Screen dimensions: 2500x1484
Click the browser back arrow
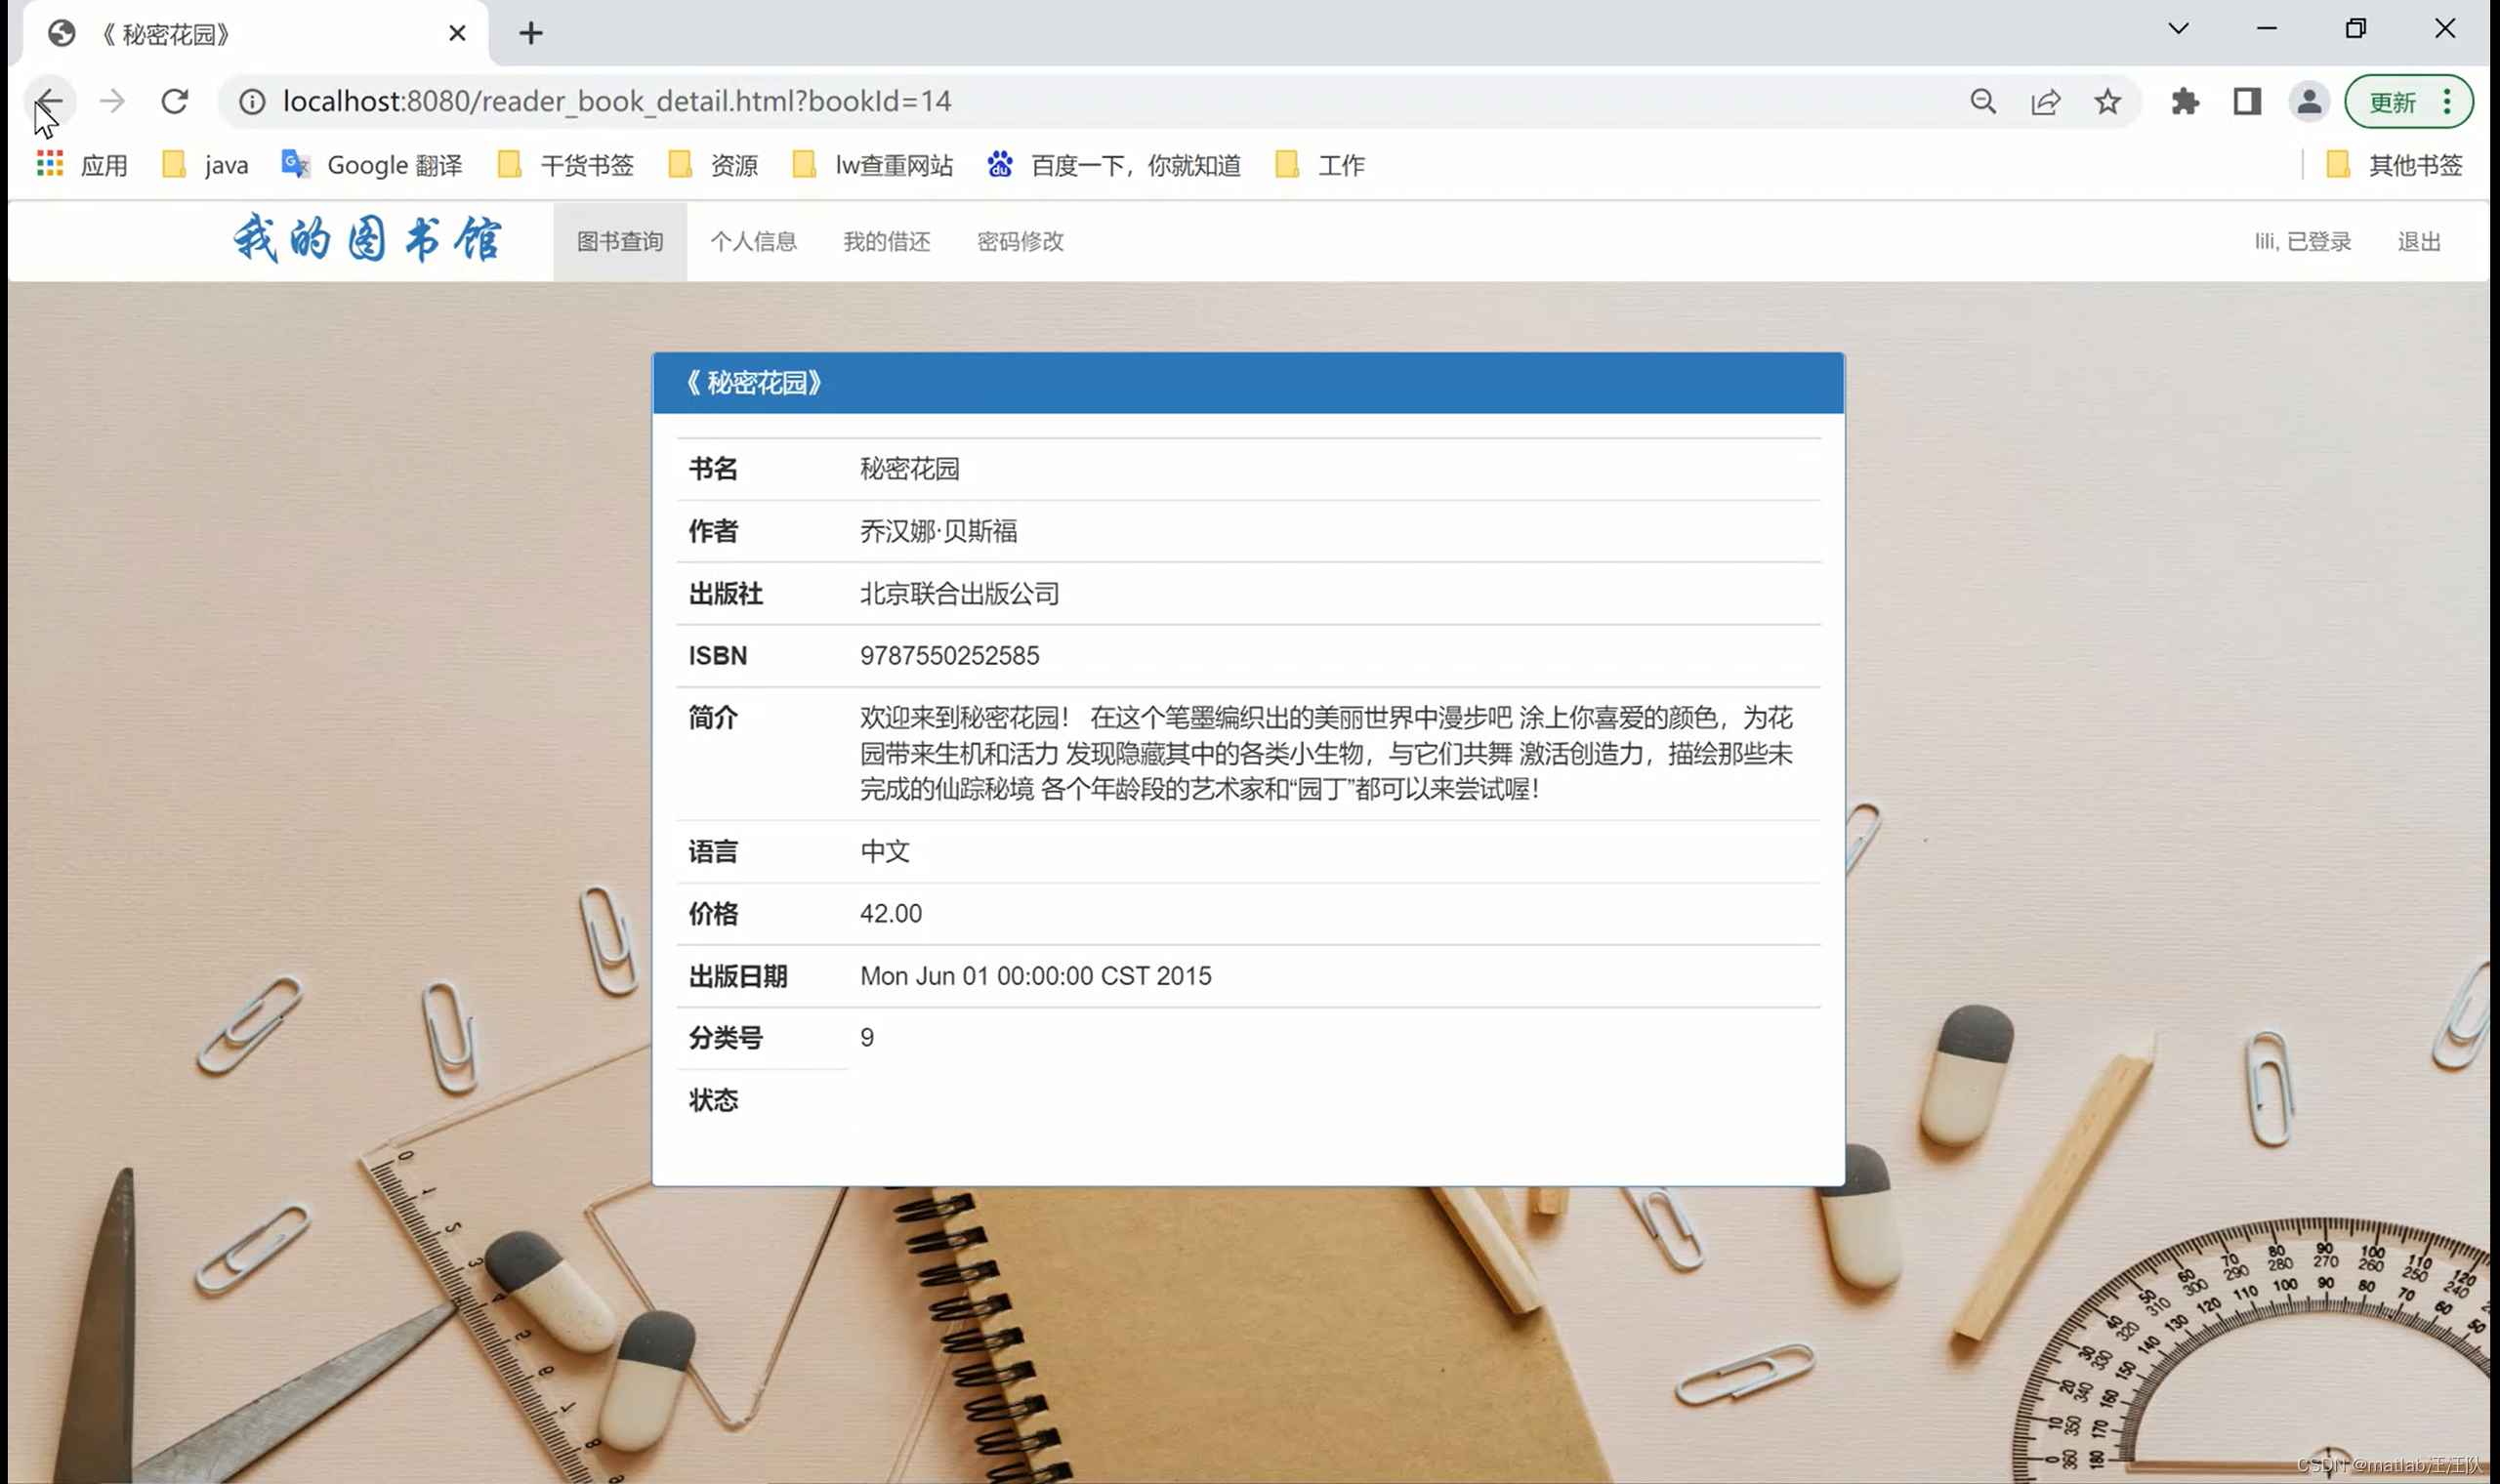coord(49,101)
